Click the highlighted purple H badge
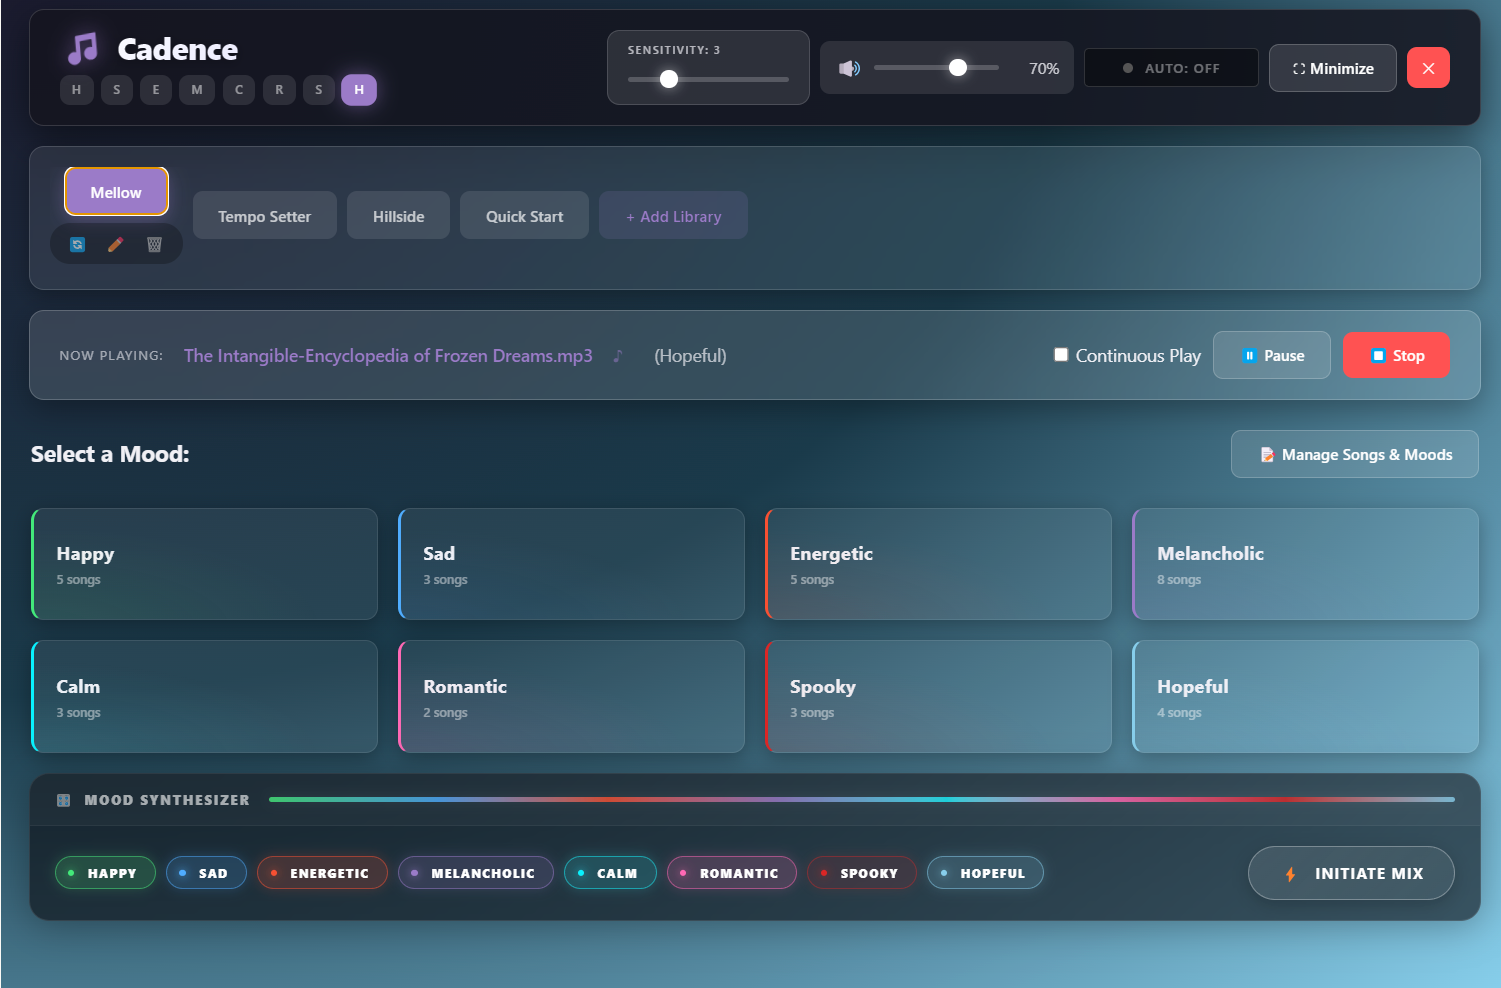Screen dimensions: 1501x988 [x=359, y=90]
